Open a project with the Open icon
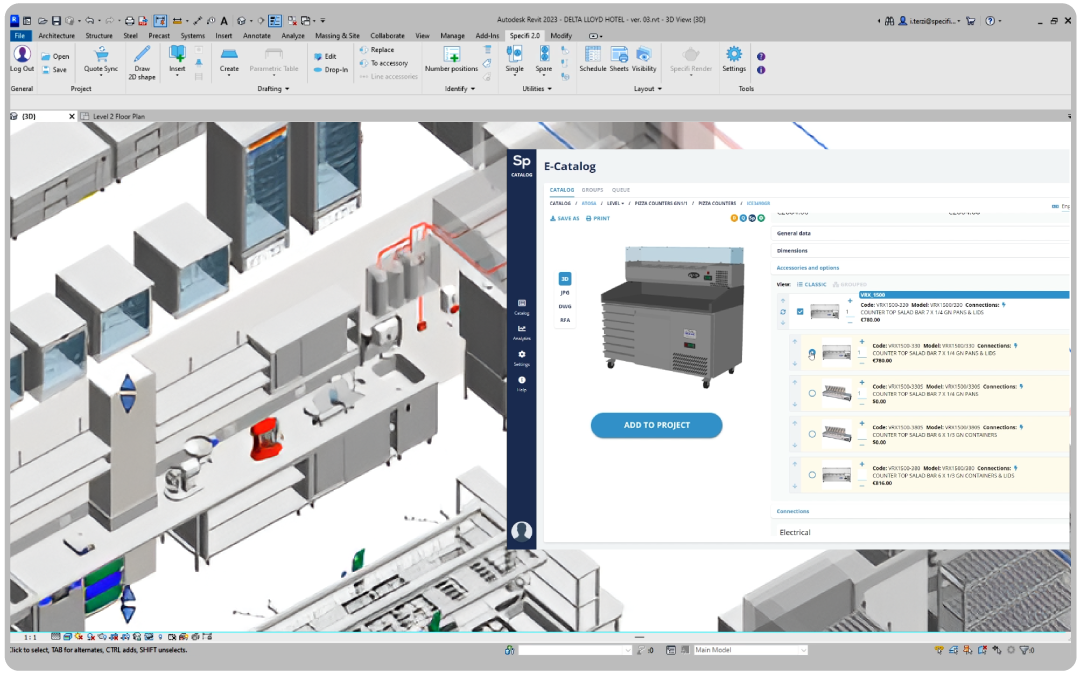The image size is (1080, 673). 55,56
